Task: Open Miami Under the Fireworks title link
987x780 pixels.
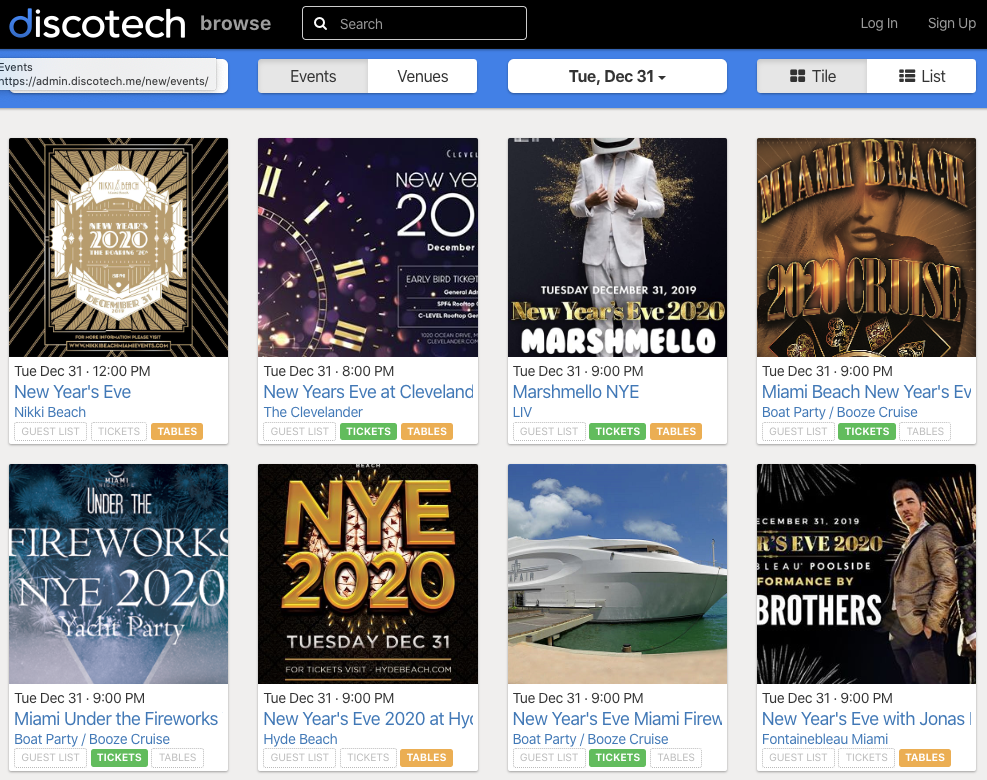Action: click(x=116, y=718)
